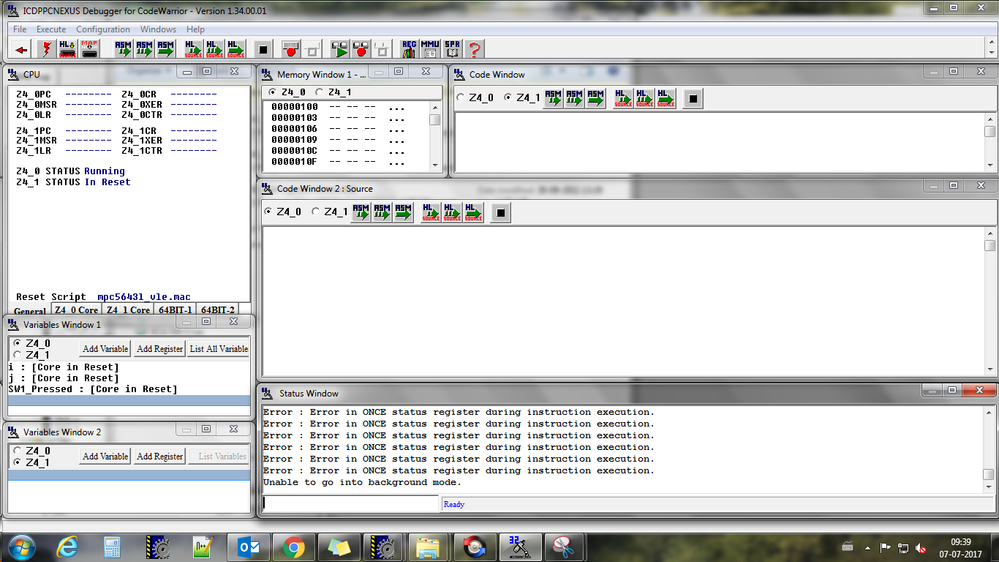Click Memory Window 1 scrollbar down arrow
The width and height of the screenshot is (999, 562).
click(x=435, y=165)
